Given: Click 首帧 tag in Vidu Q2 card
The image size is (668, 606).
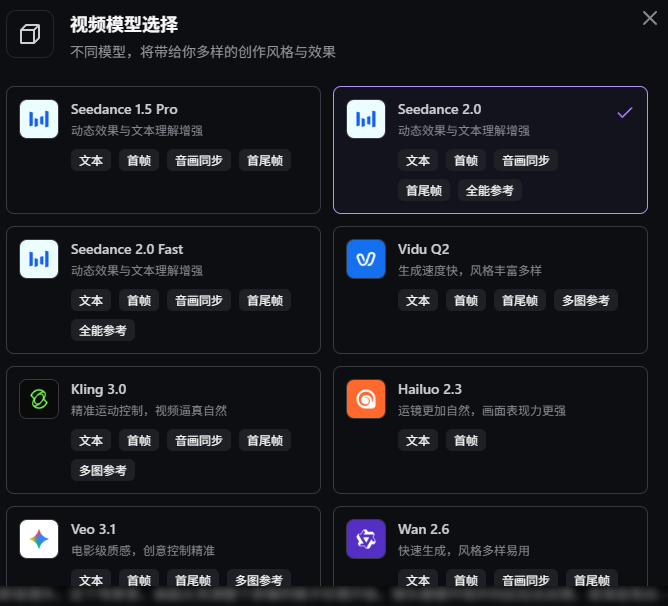Looking at the screenshot, I should [466, 300].
